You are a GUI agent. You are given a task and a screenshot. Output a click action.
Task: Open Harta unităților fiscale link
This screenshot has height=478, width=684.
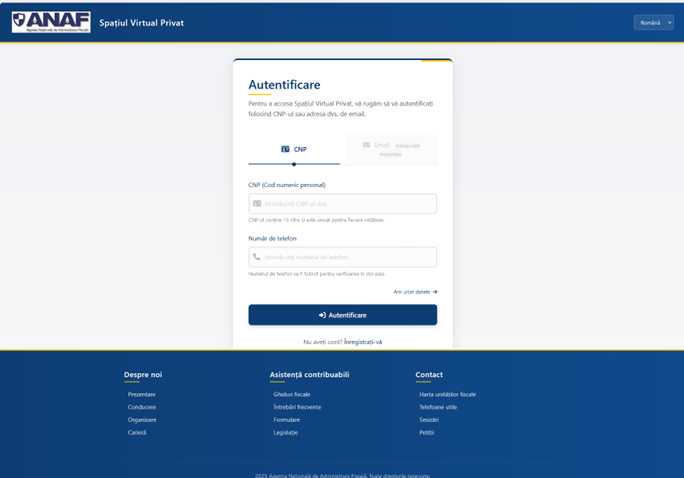click(x=447, y=394)
